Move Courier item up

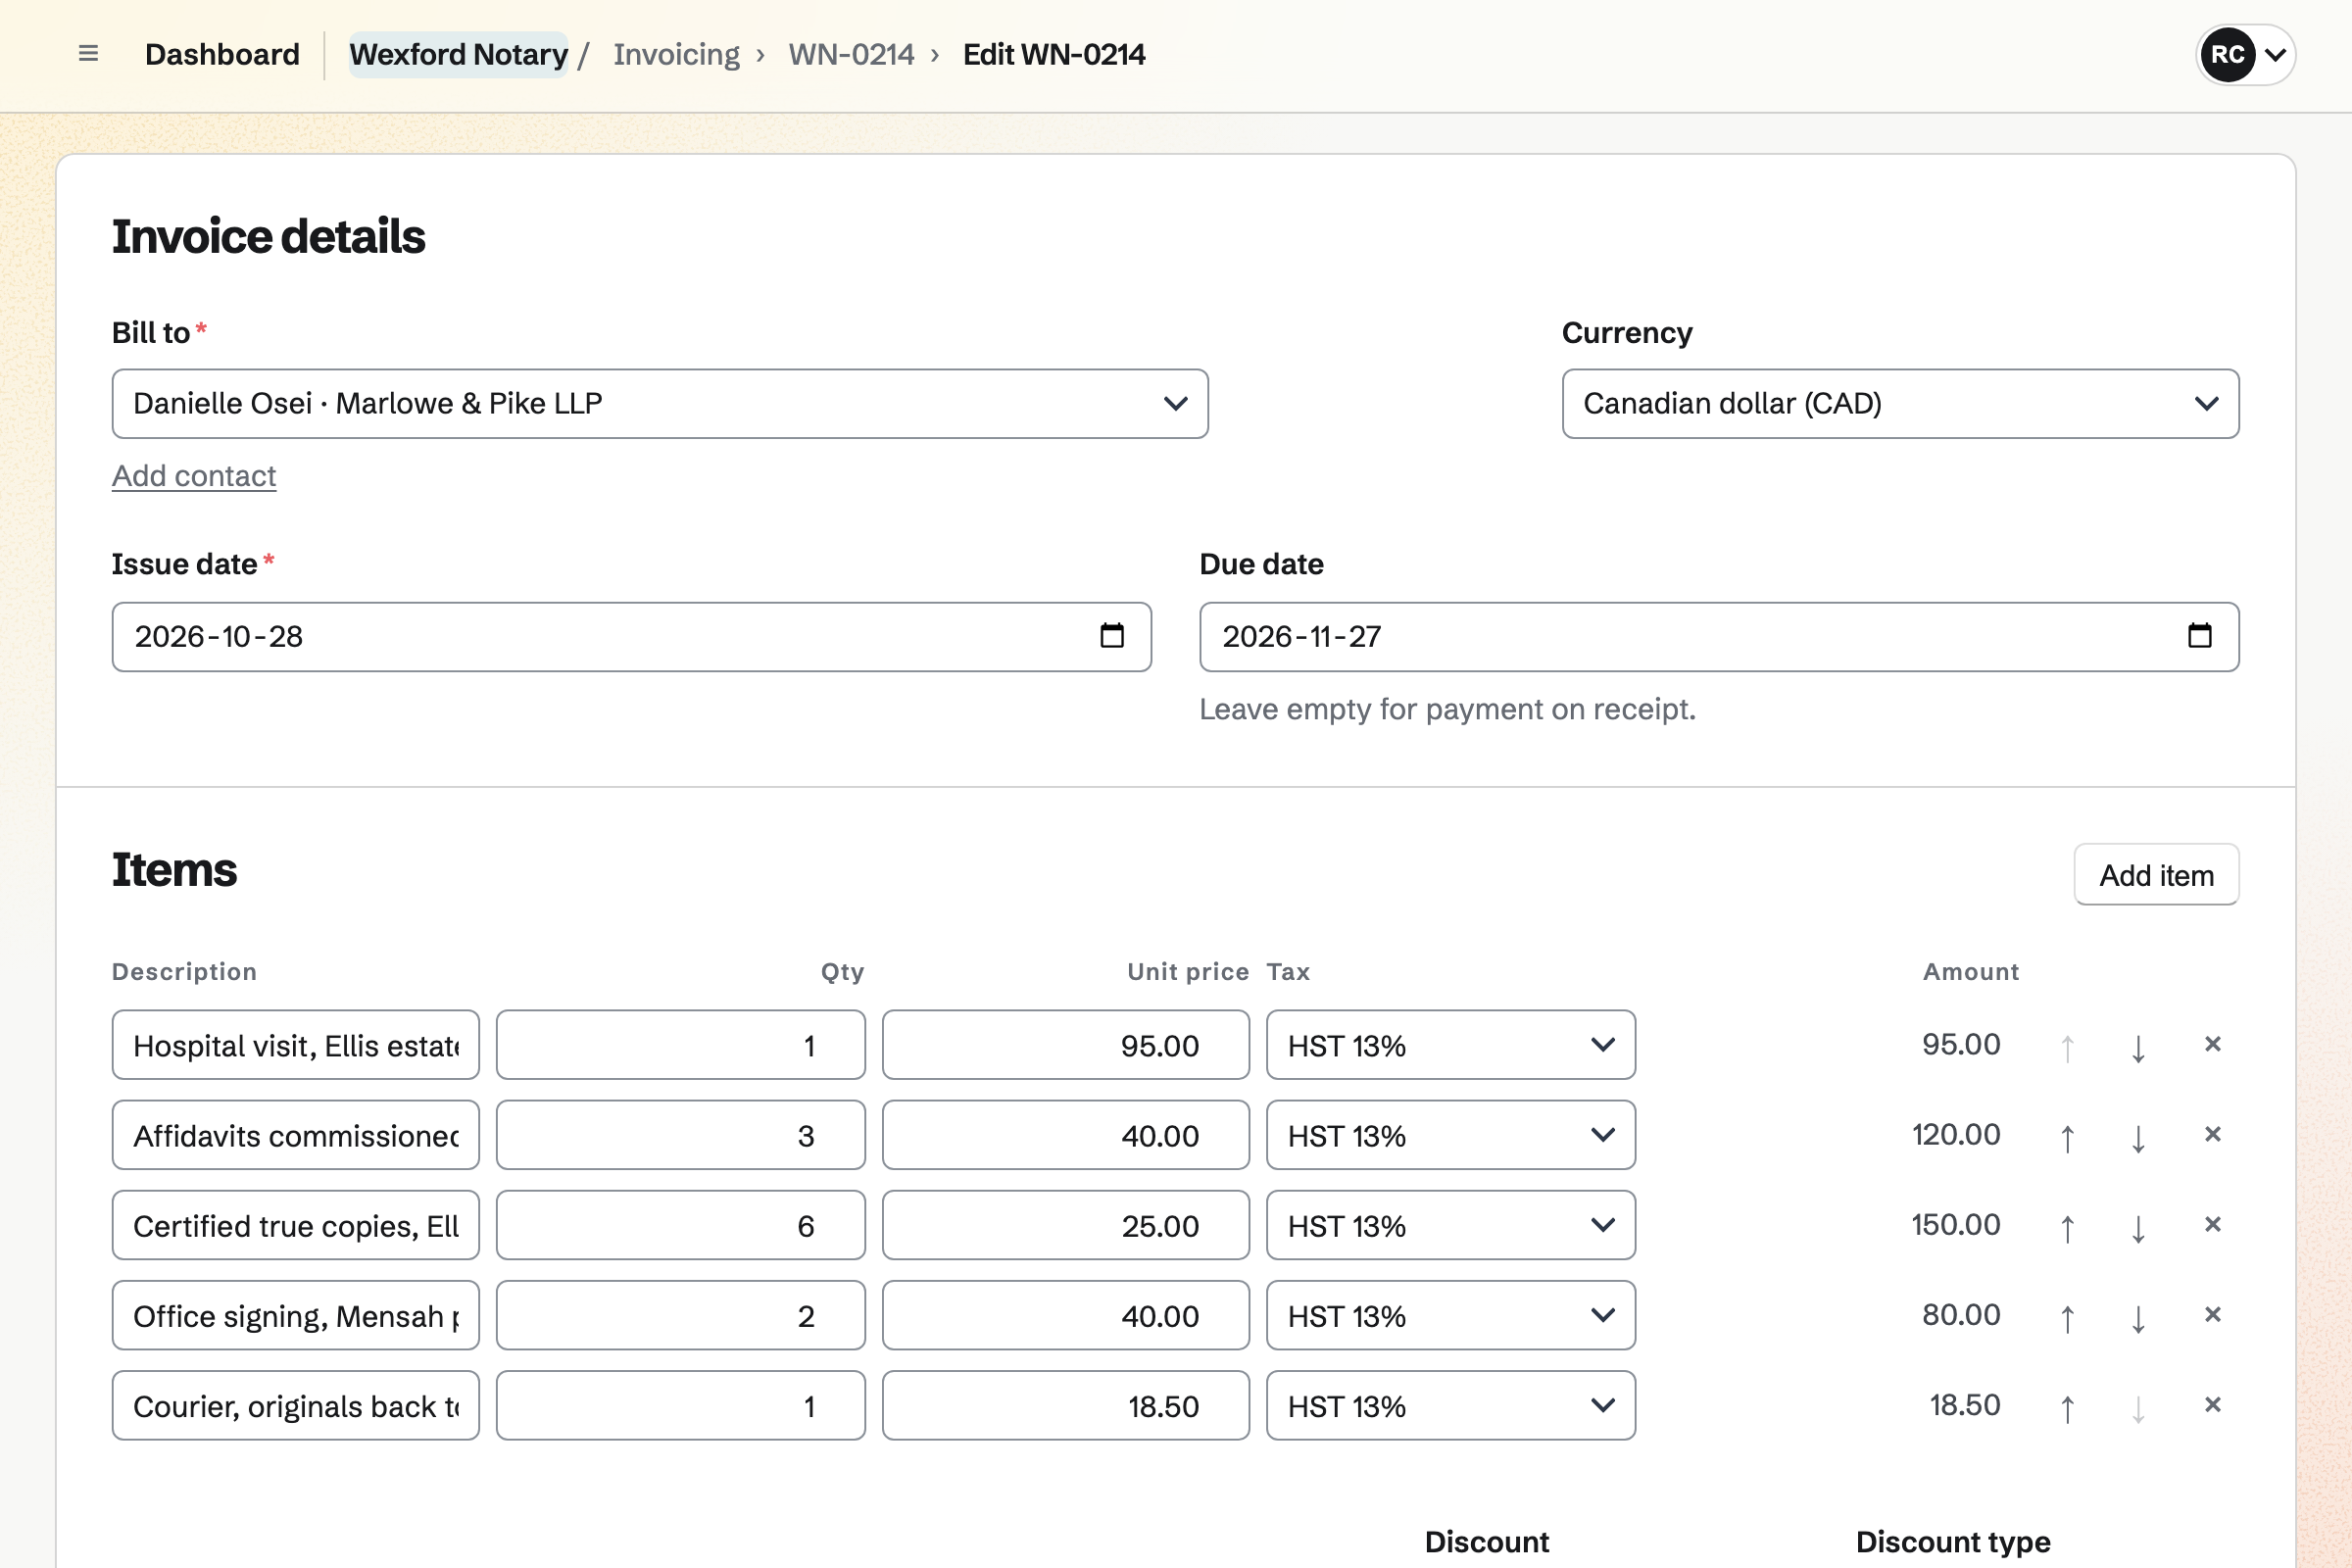2067,1407
